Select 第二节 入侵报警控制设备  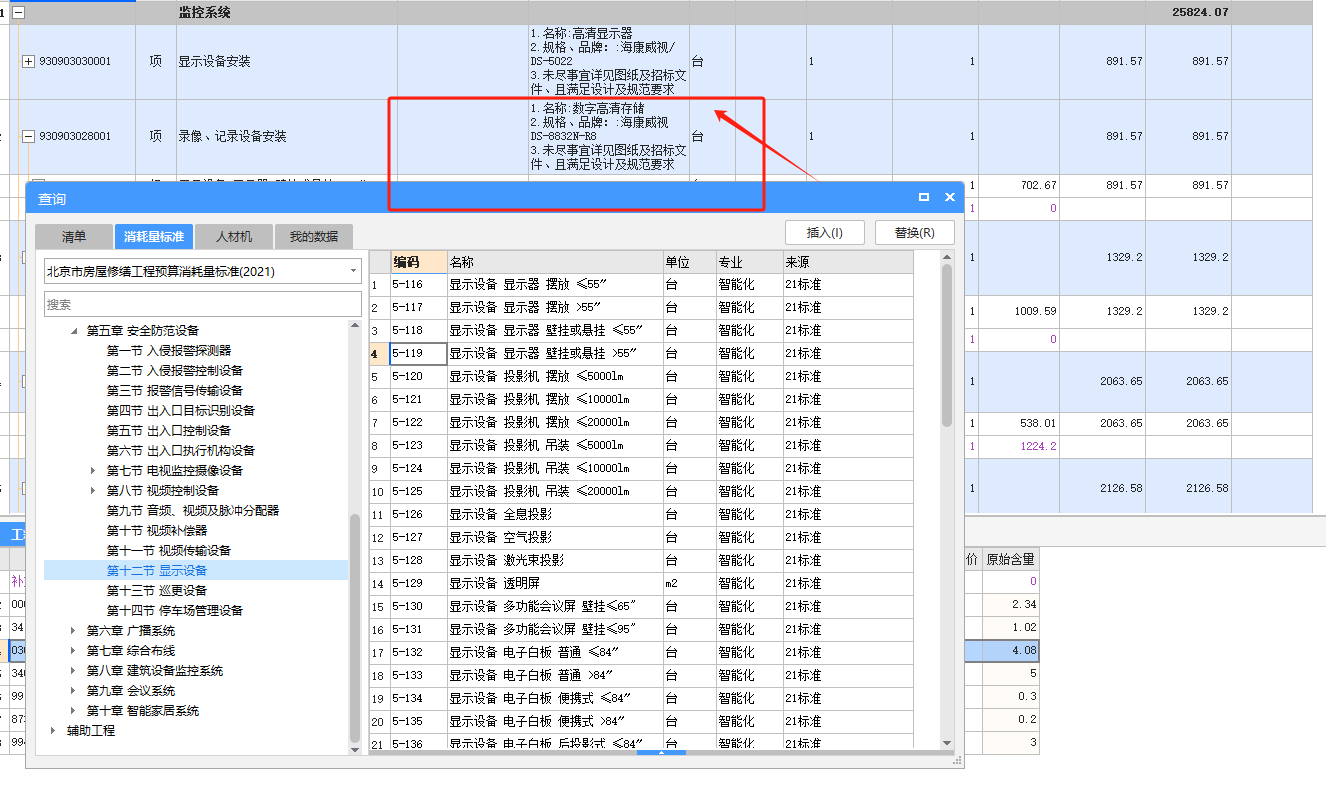point(175,371)
